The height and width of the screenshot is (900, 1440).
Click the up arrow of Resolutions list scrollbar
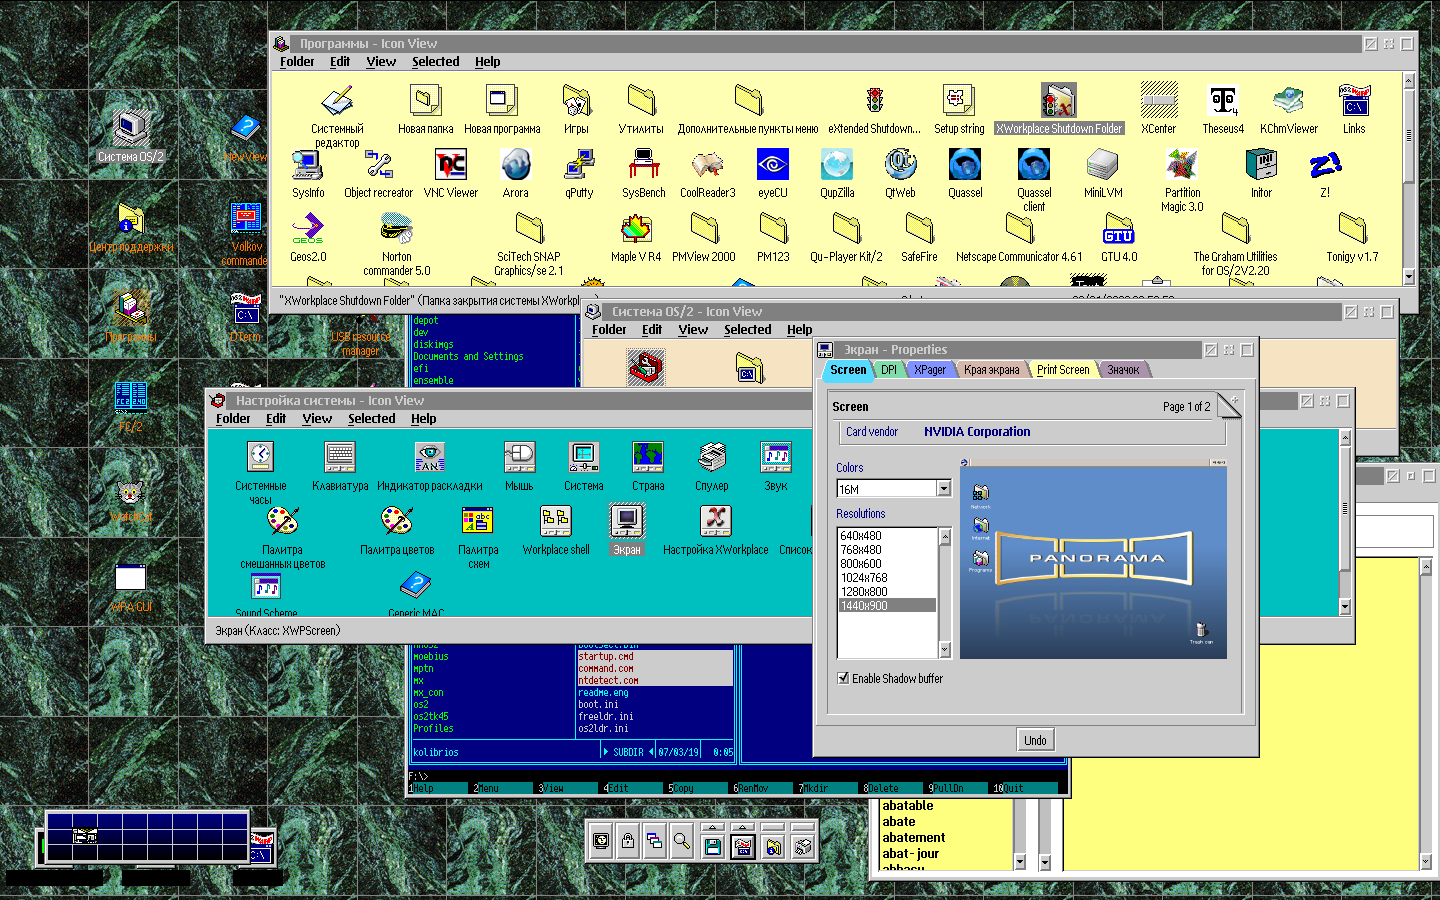(x=944, y=536)
